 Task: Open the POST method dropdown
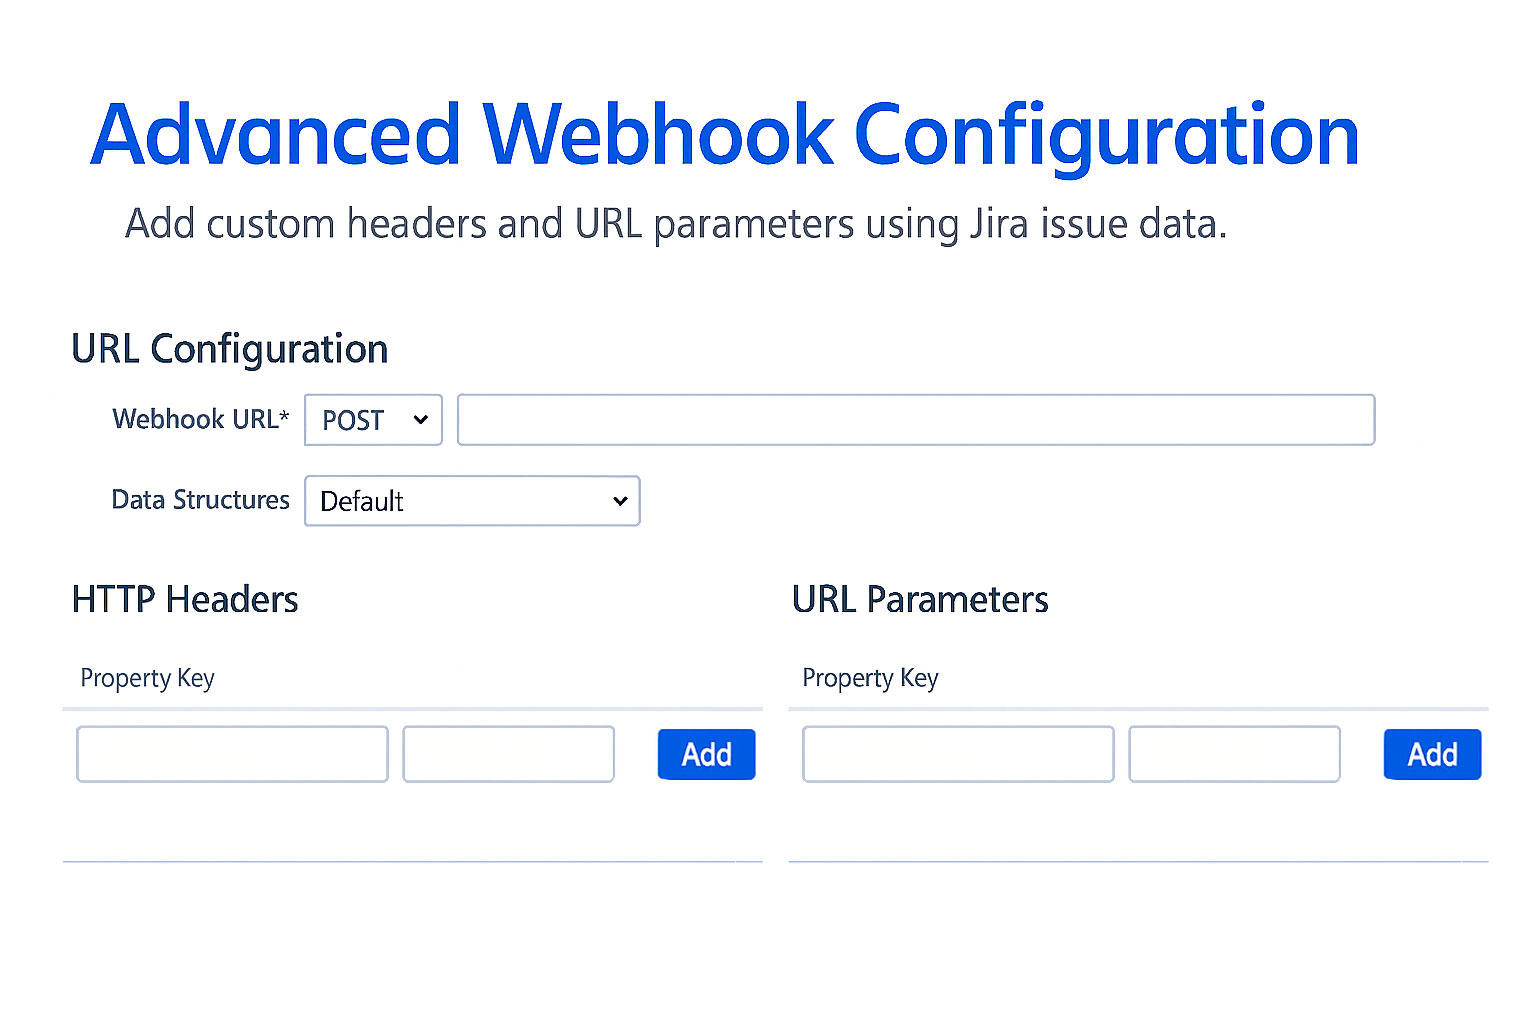(373, 420)
